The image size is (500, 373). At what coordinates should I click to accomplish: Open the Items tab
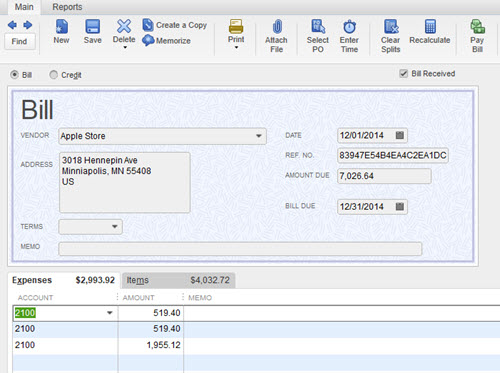coord(179,280)
